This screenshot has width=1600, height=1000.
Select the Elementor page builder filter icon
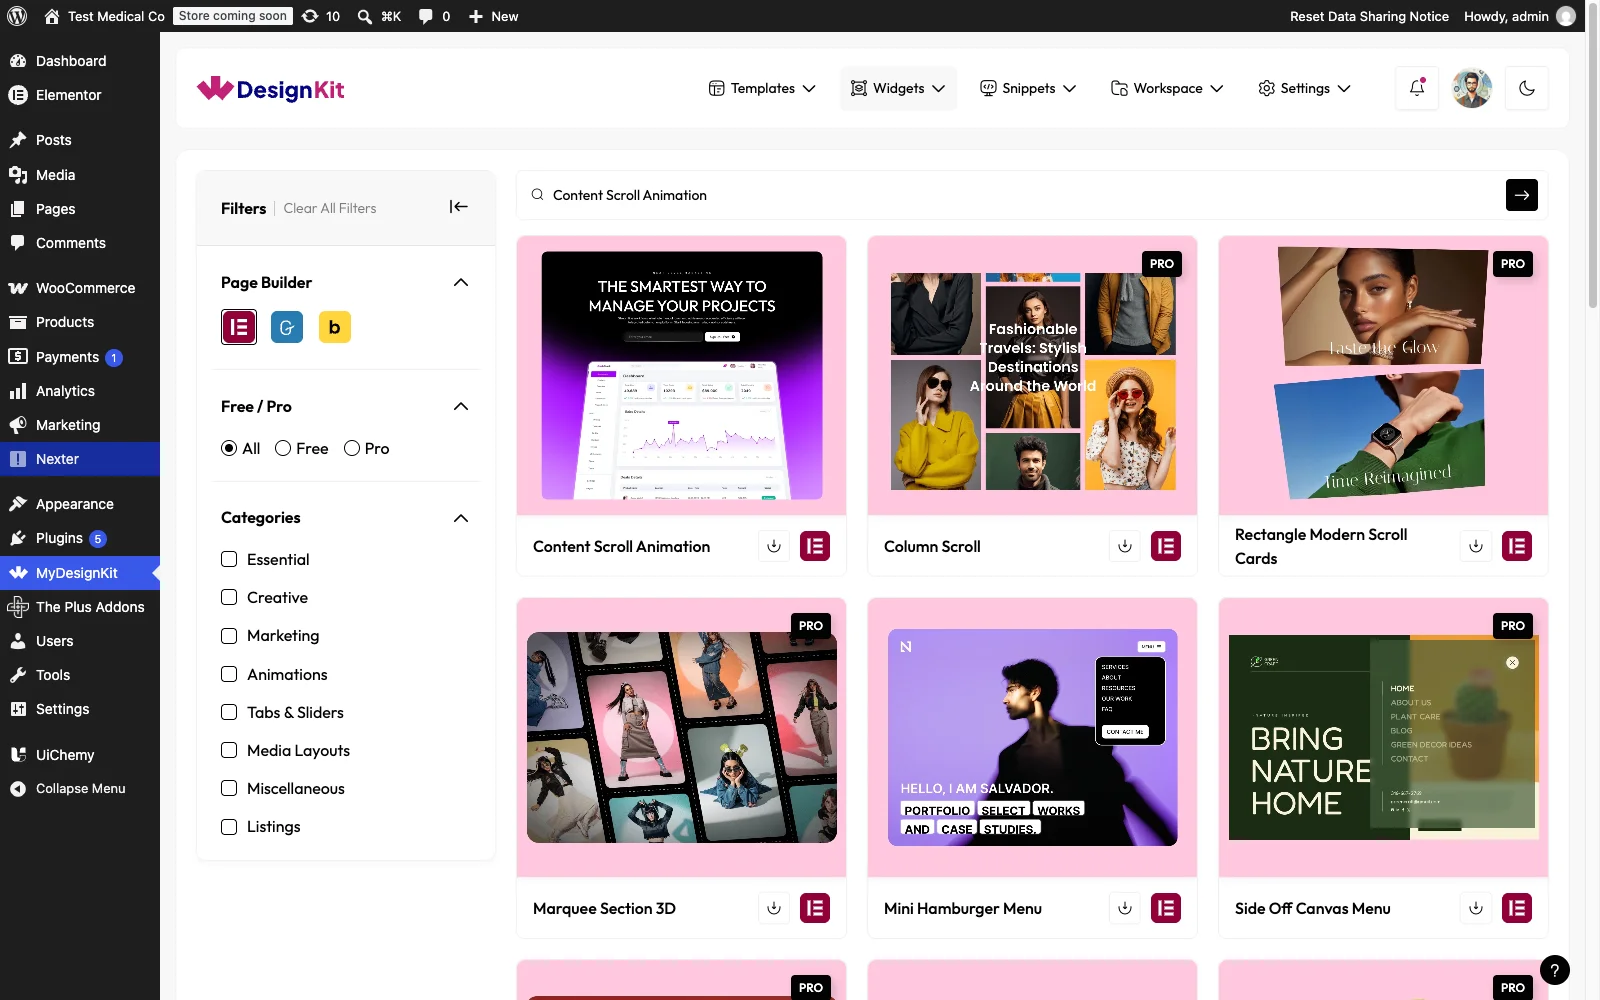click(239, 327)
